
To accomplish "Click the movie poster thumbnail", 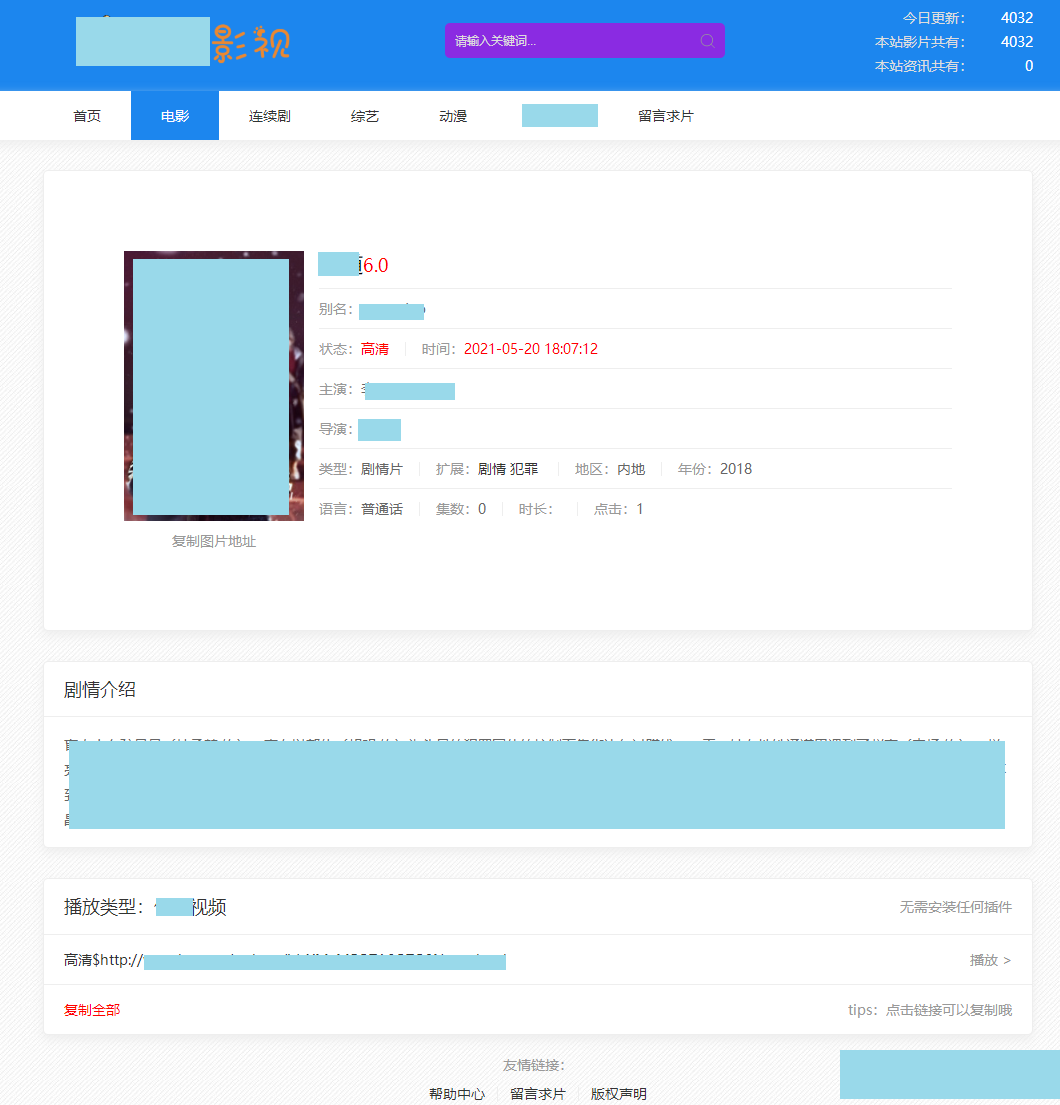I will pos(213,386).
